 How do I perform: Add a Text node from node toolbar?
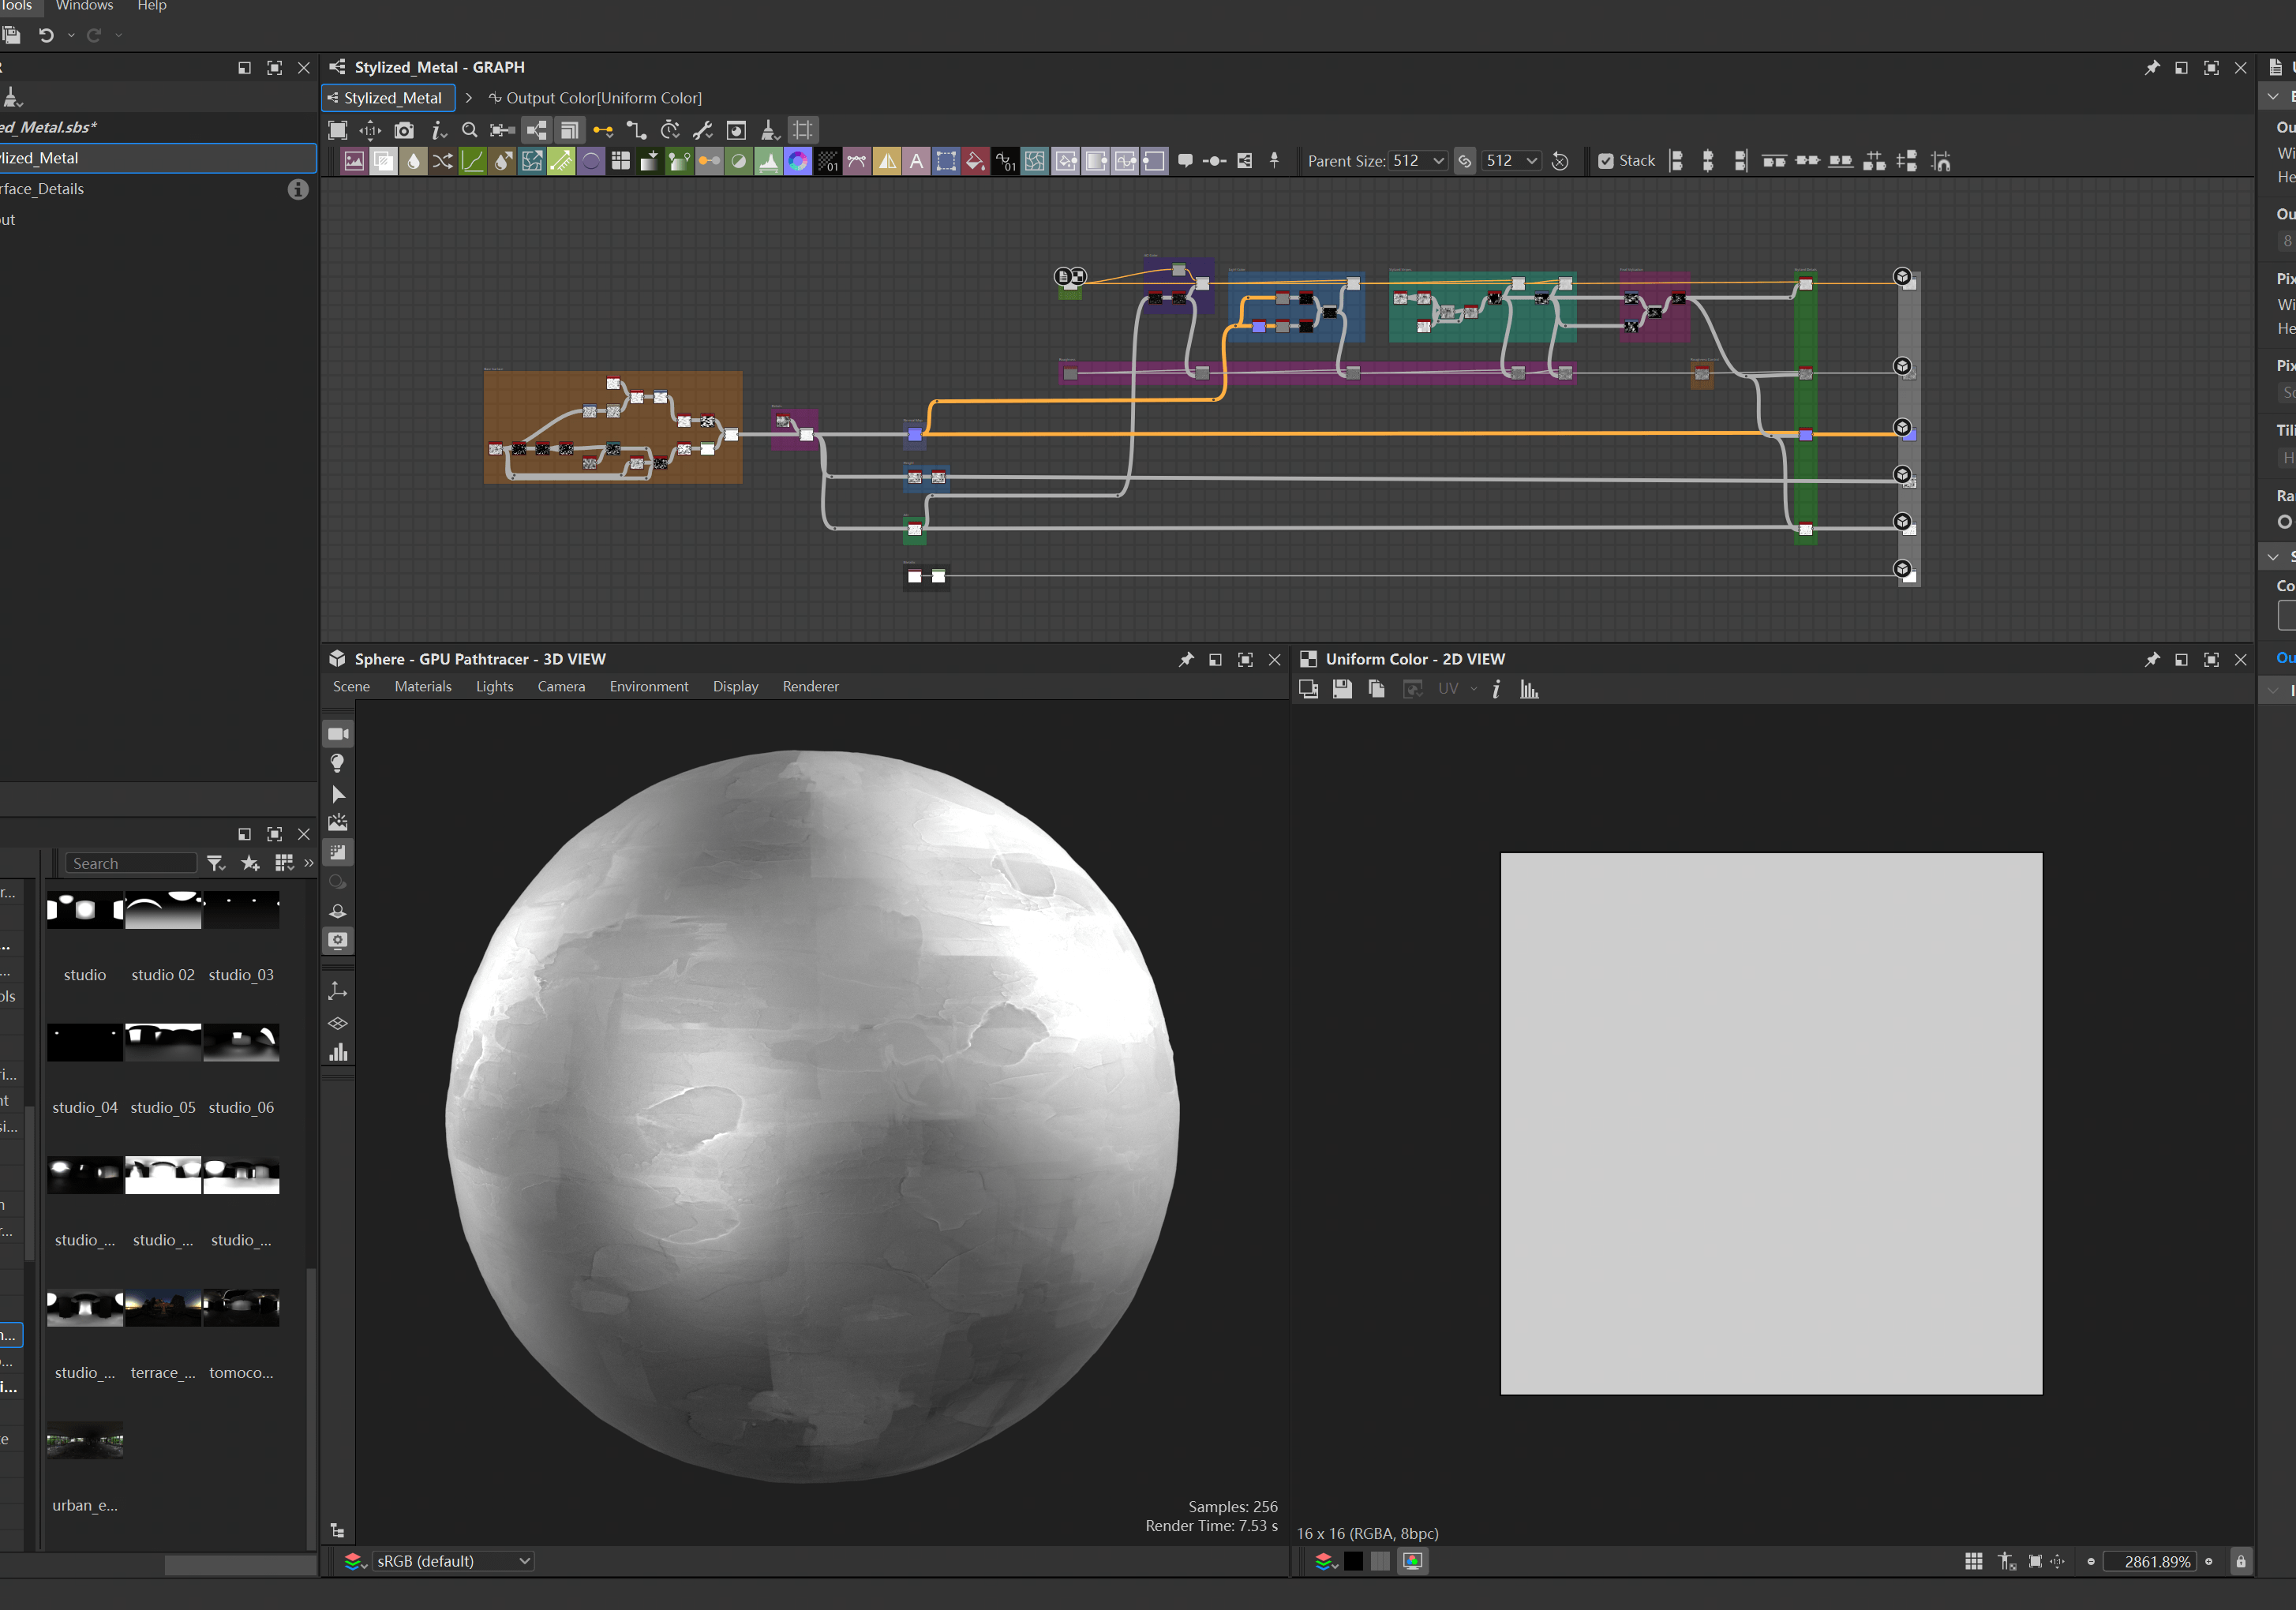click(x=916, y=161)
